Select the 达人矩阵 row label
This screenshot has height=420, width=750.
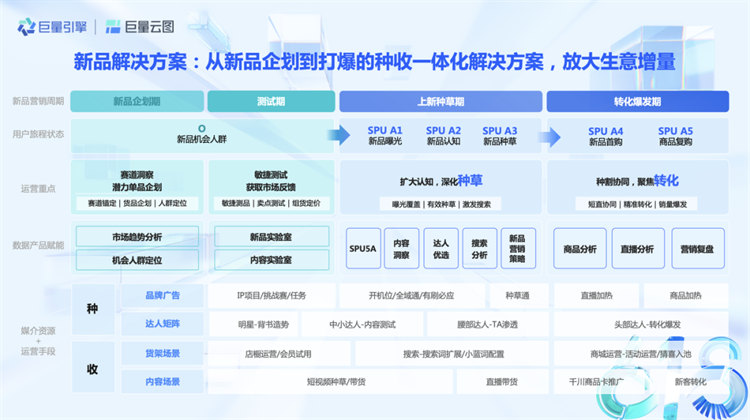point(161,324)
